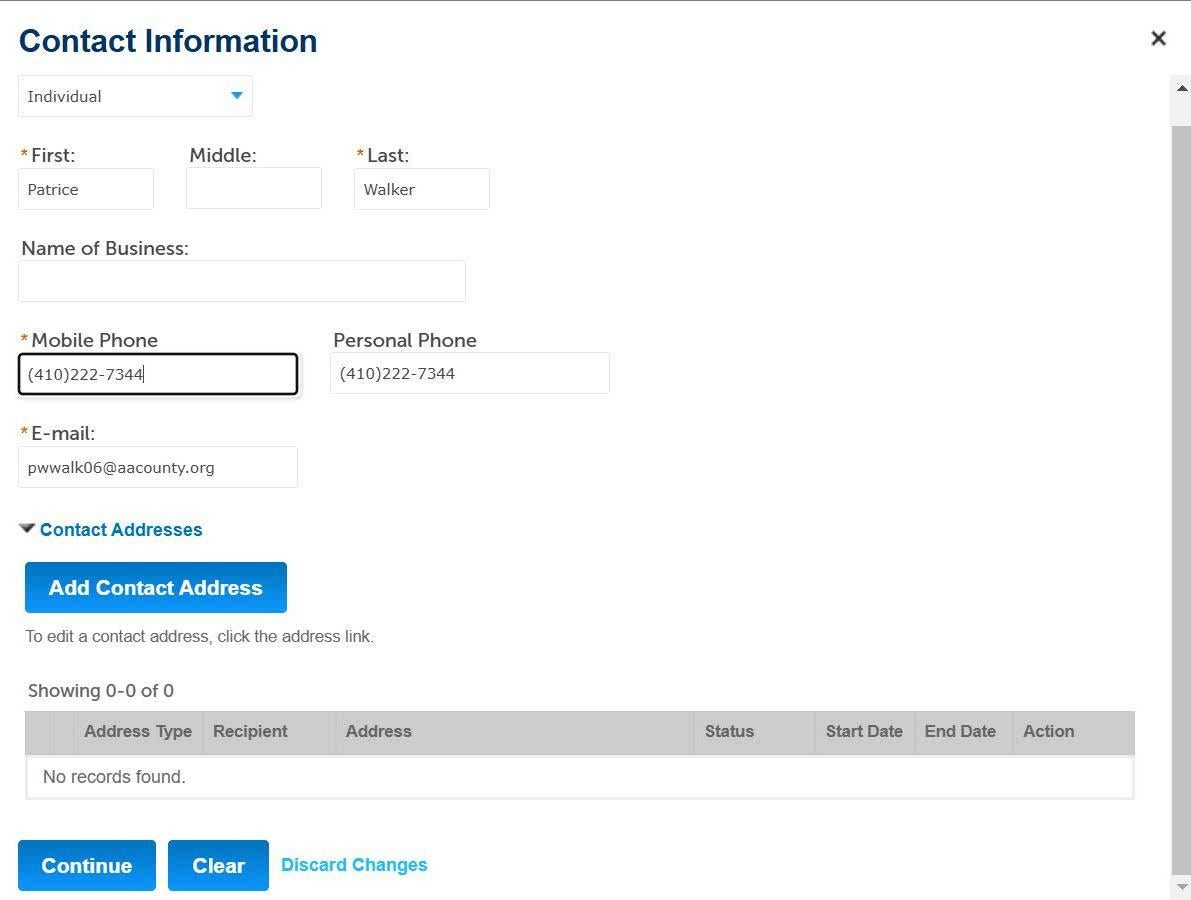Select the Mobile Phone input field
The height and width of the screenshot is (900, 1191).
point(157,373)
